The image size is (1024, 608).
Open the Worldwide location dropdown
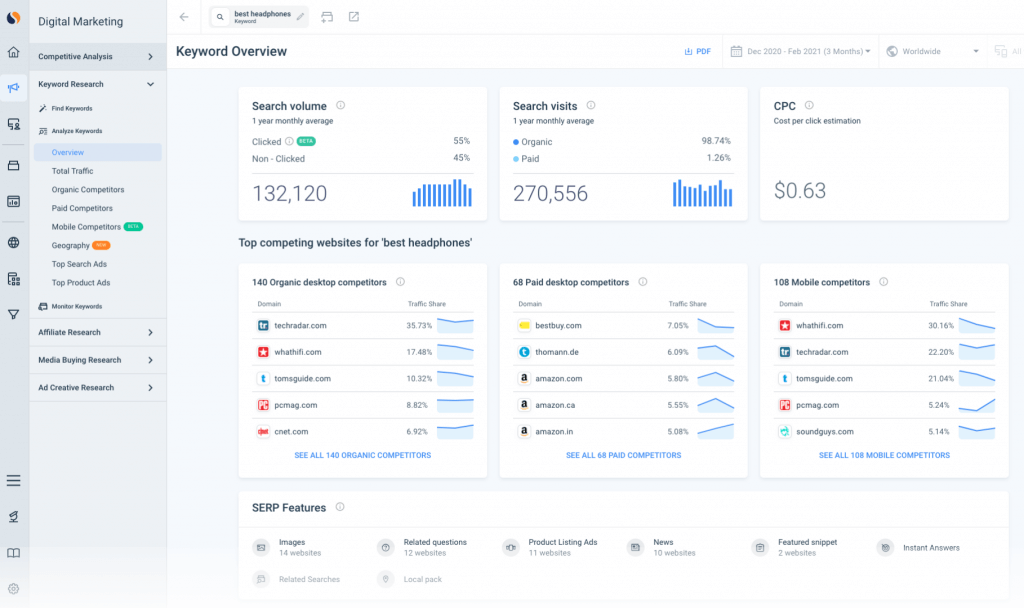[931, 51]
